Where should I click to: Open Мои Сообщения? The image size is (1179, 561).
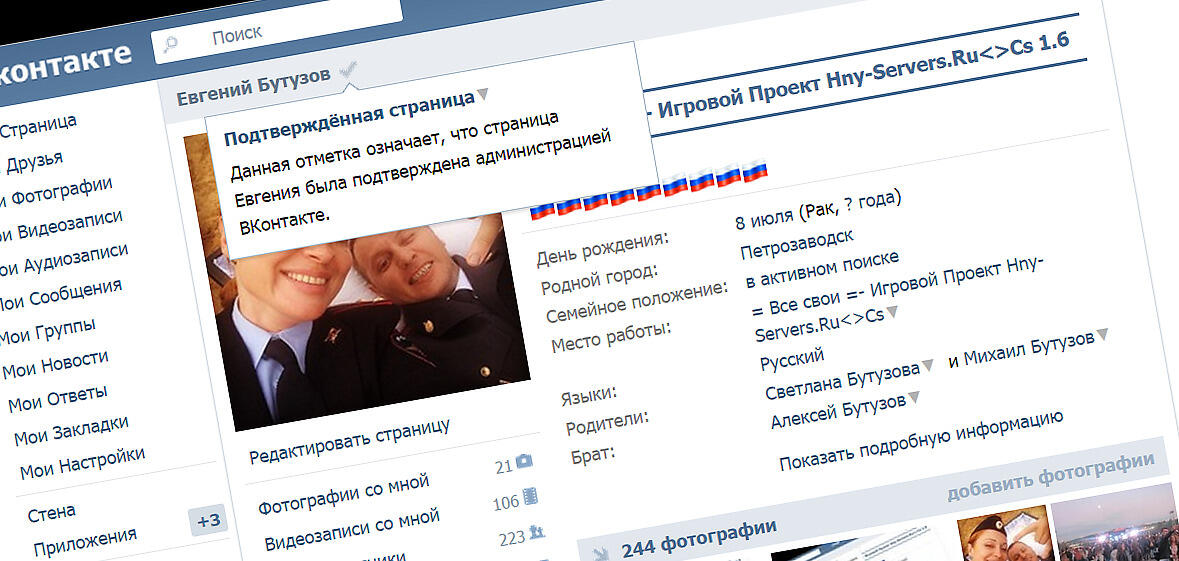point(60,296)
